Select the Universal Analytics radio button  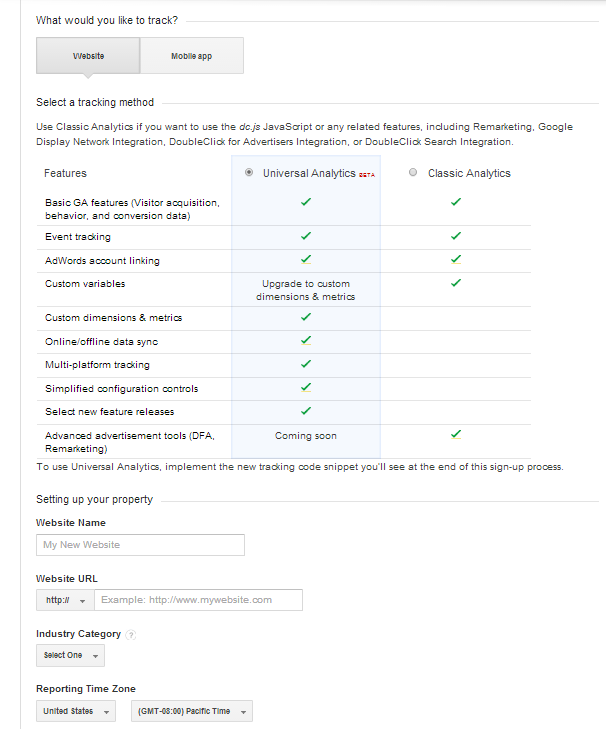point(249,173)
